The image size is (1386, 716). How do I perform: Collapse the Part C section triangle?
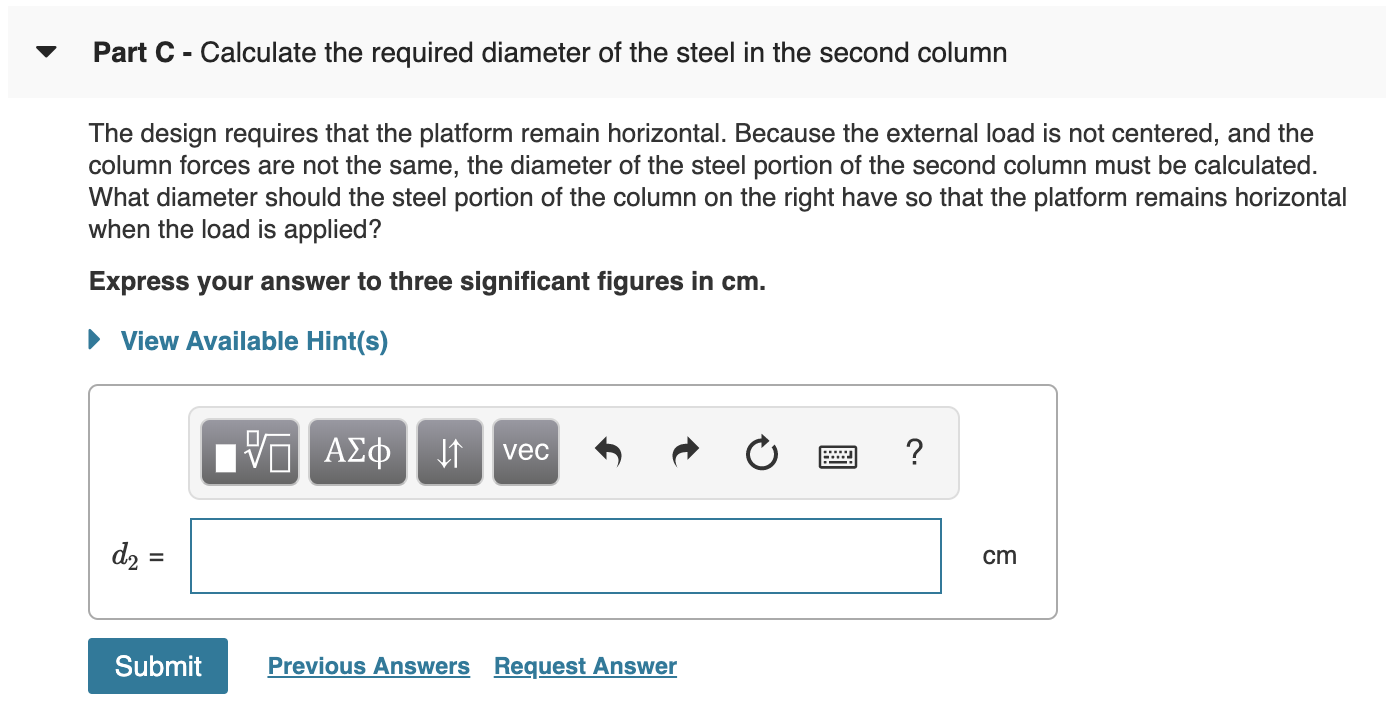click(x=45, y=53)
